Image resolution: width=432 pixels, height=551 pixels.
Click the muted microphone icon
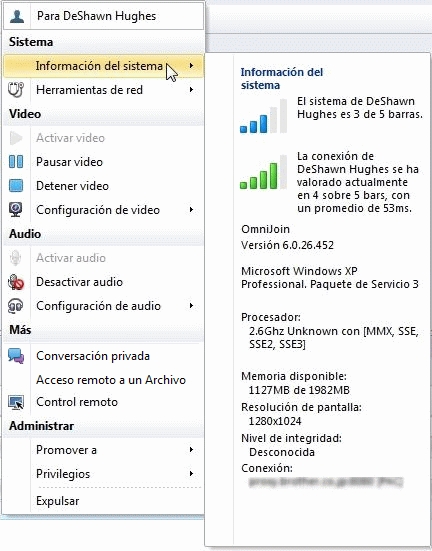tap(16, 282)
